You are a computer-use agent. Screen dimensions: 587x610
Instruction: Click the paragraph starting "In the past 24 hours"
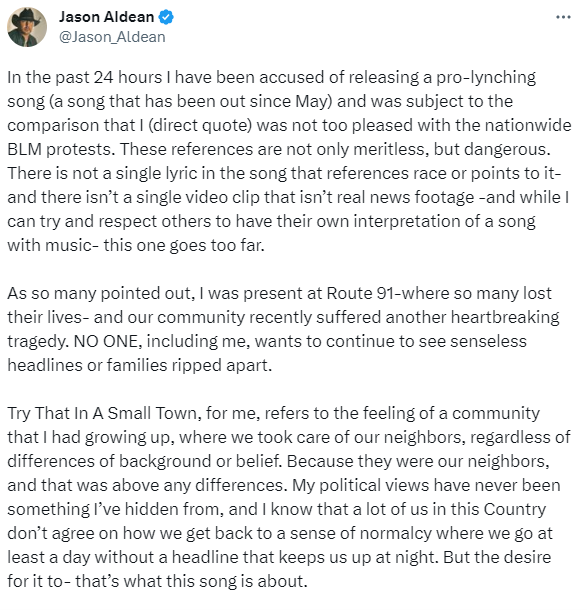(x=289, y=161)
